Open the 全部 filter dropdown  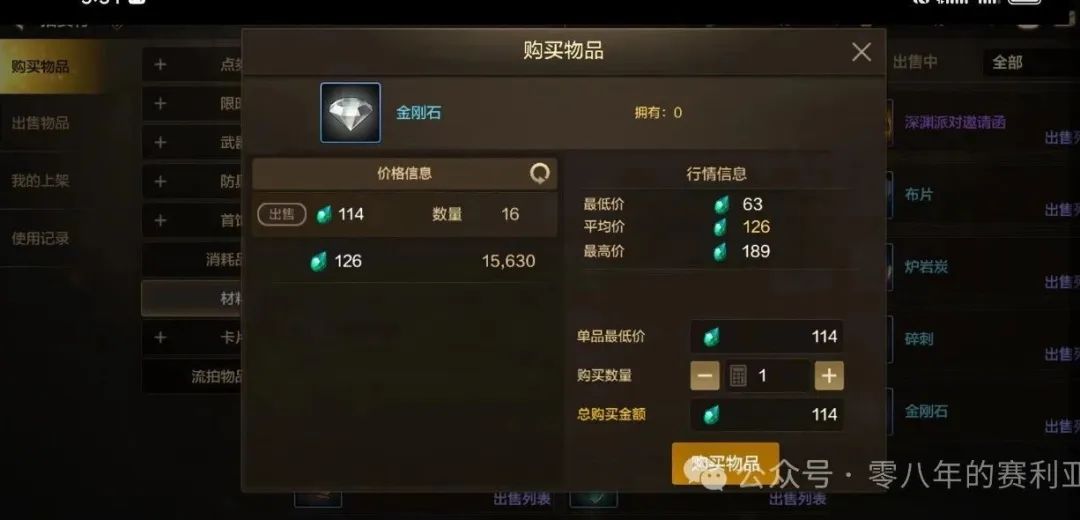1030,62
